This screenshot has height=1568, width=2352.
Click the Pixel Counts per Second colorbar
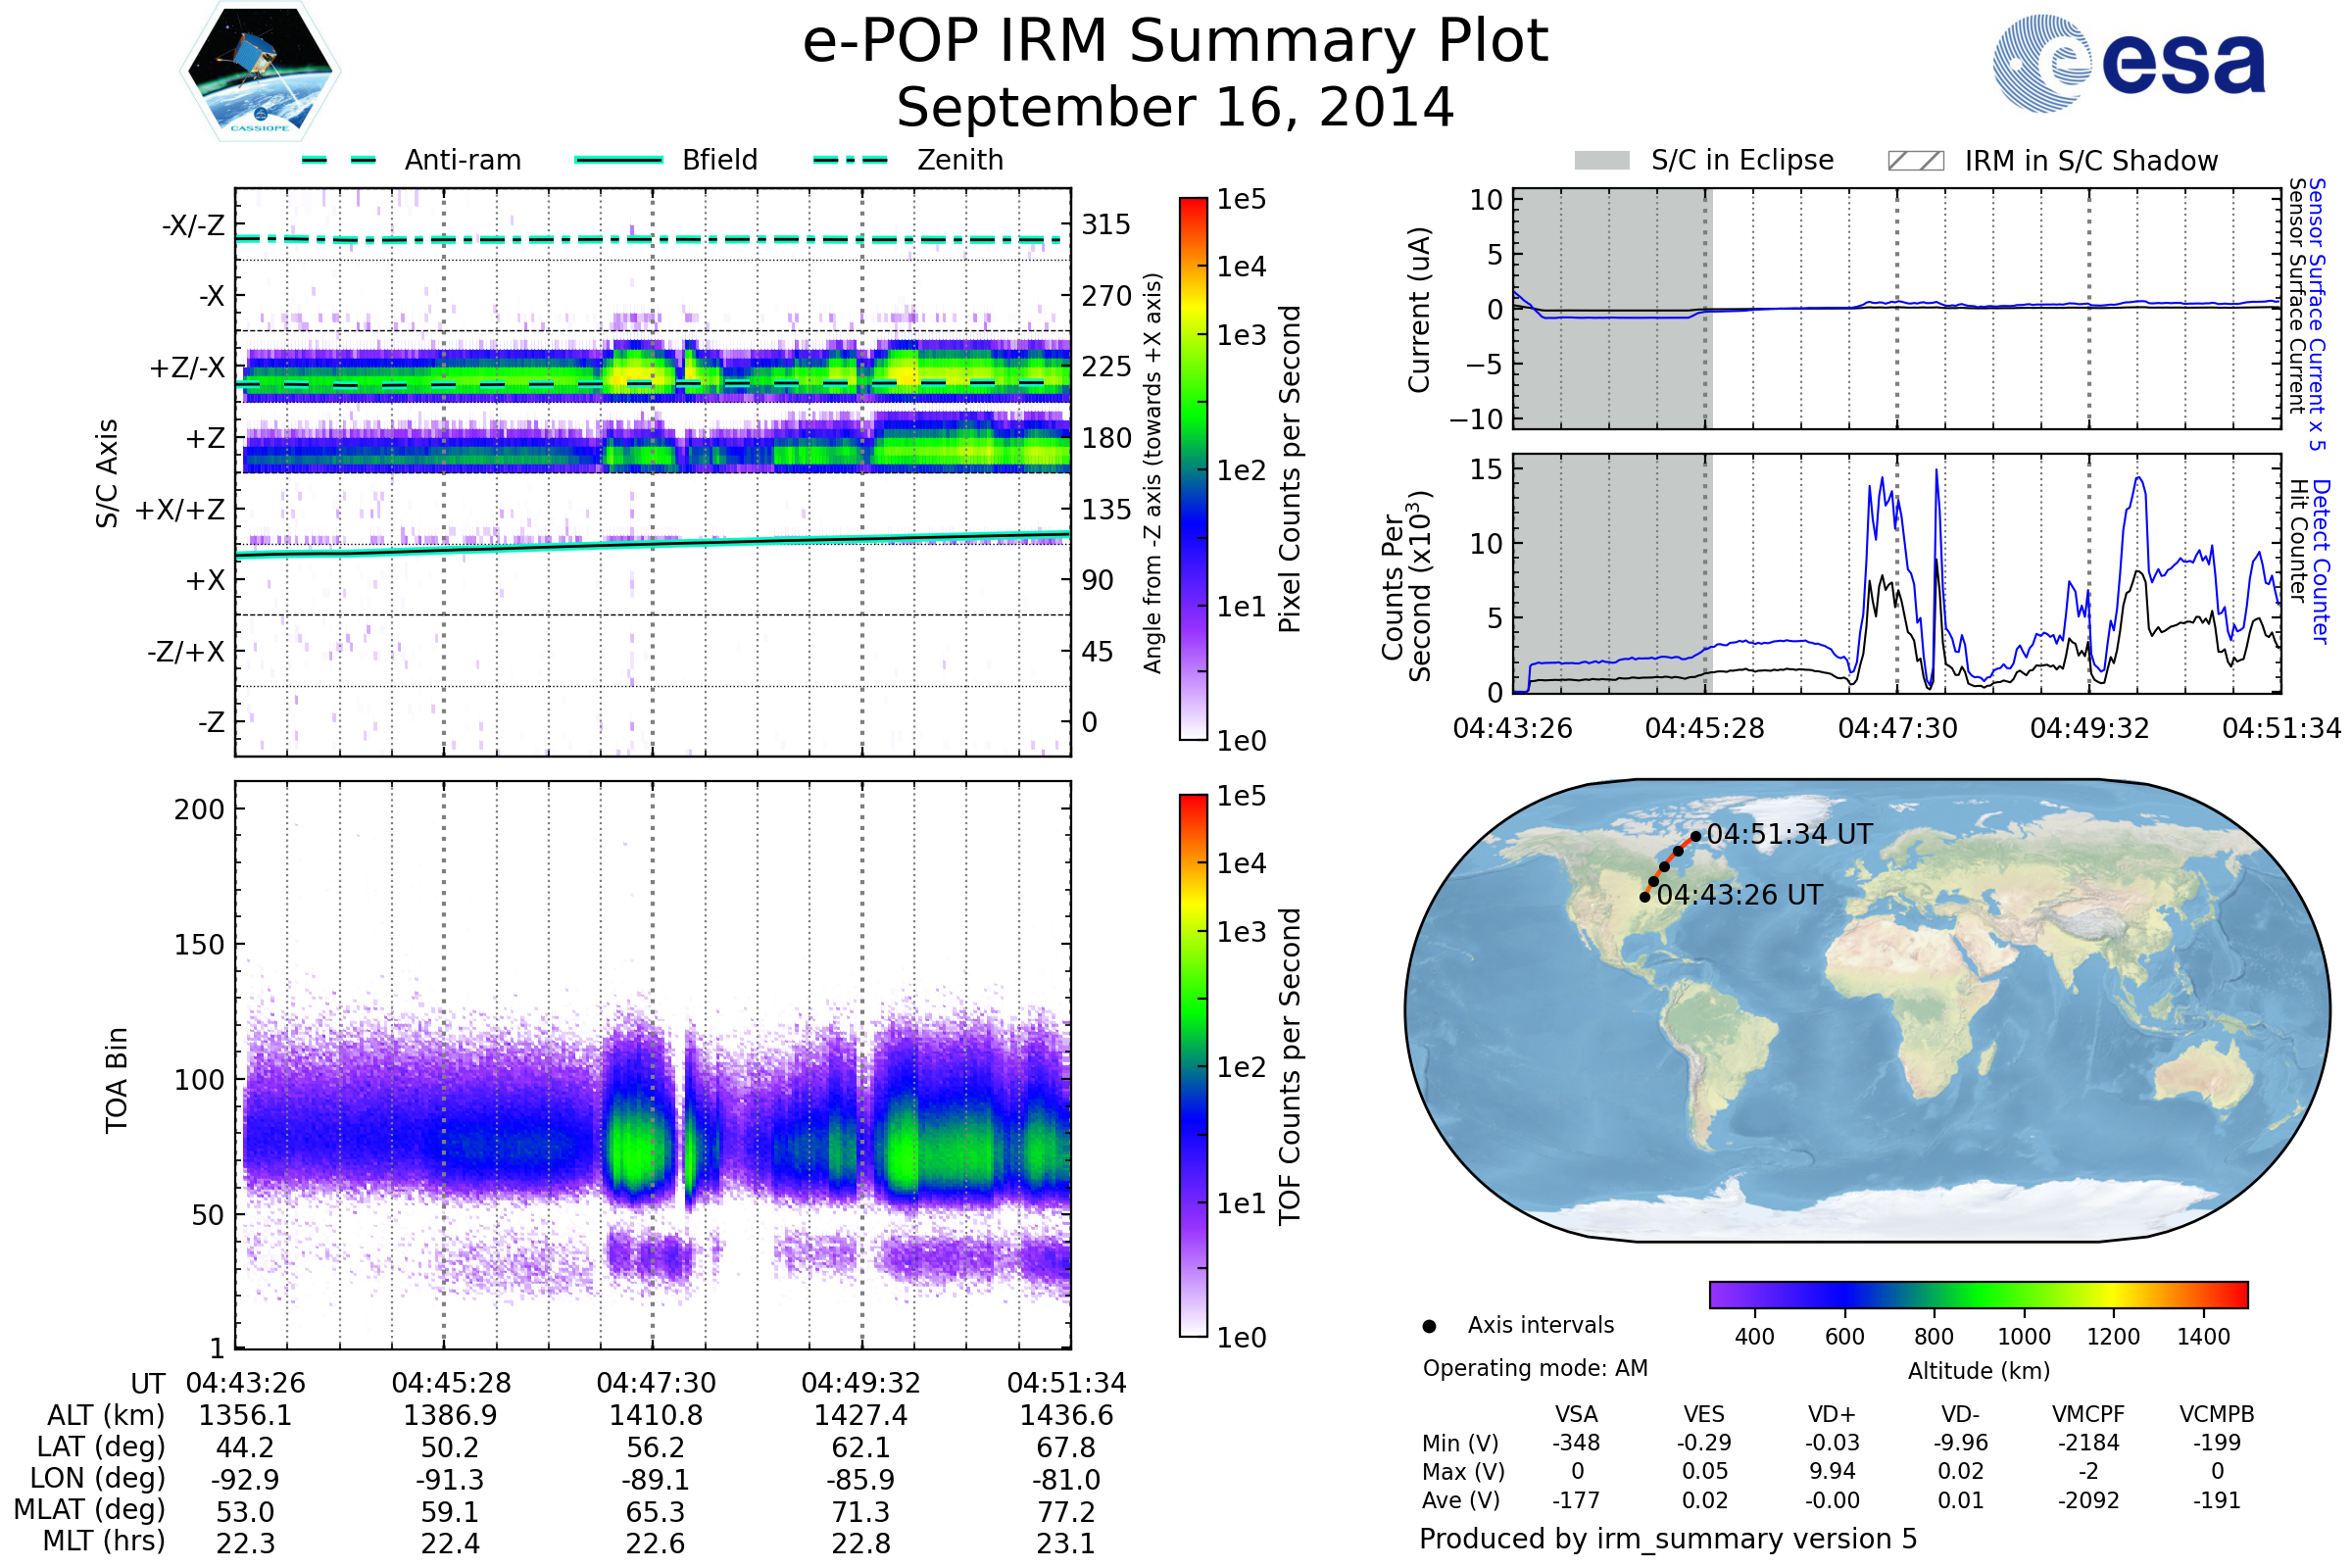click(x=1193, y=468)
